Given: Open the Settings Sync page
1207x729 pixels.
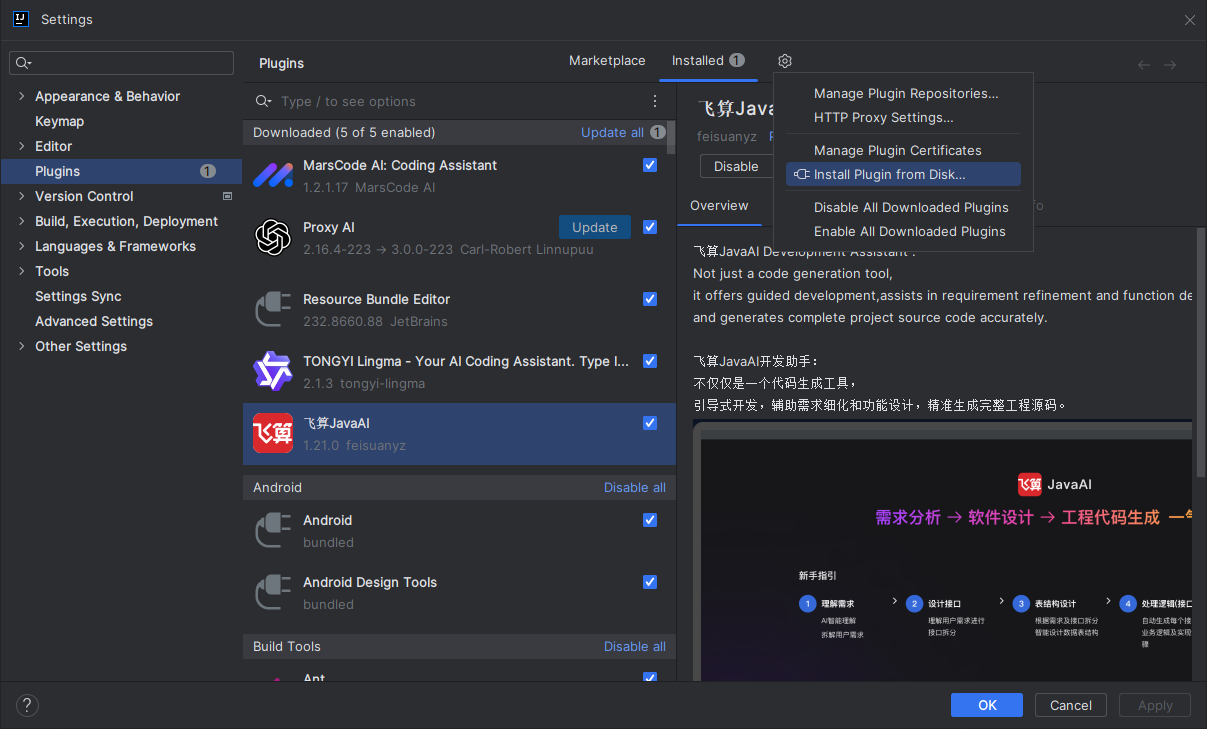Looking at the screenshot, I should (x=78, y=296).
